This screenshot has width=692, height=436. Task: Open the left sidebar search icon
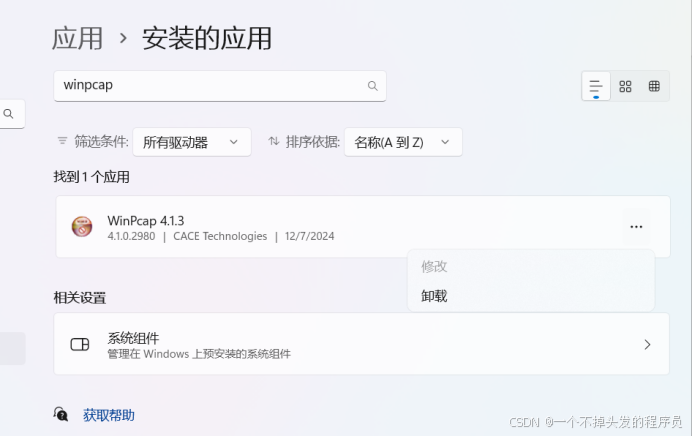point(8,114)
